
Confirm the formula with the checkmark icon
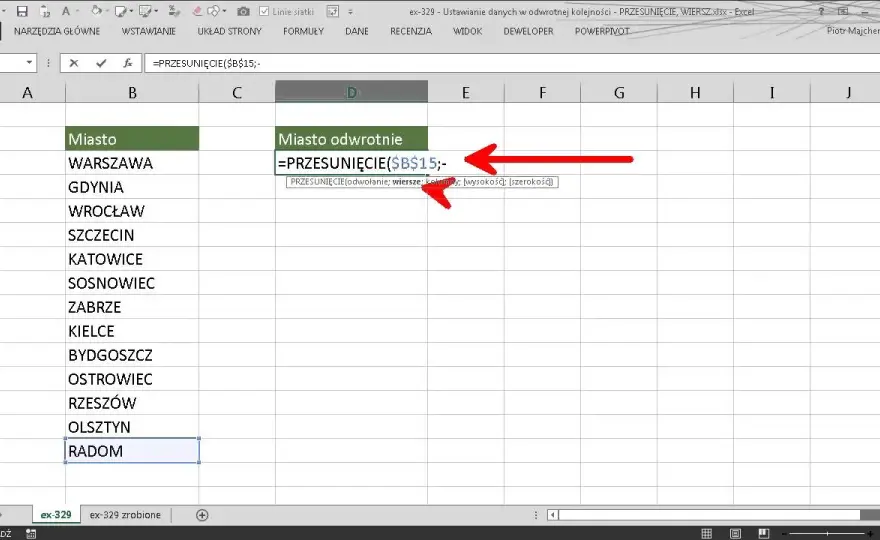coord(101,63)
